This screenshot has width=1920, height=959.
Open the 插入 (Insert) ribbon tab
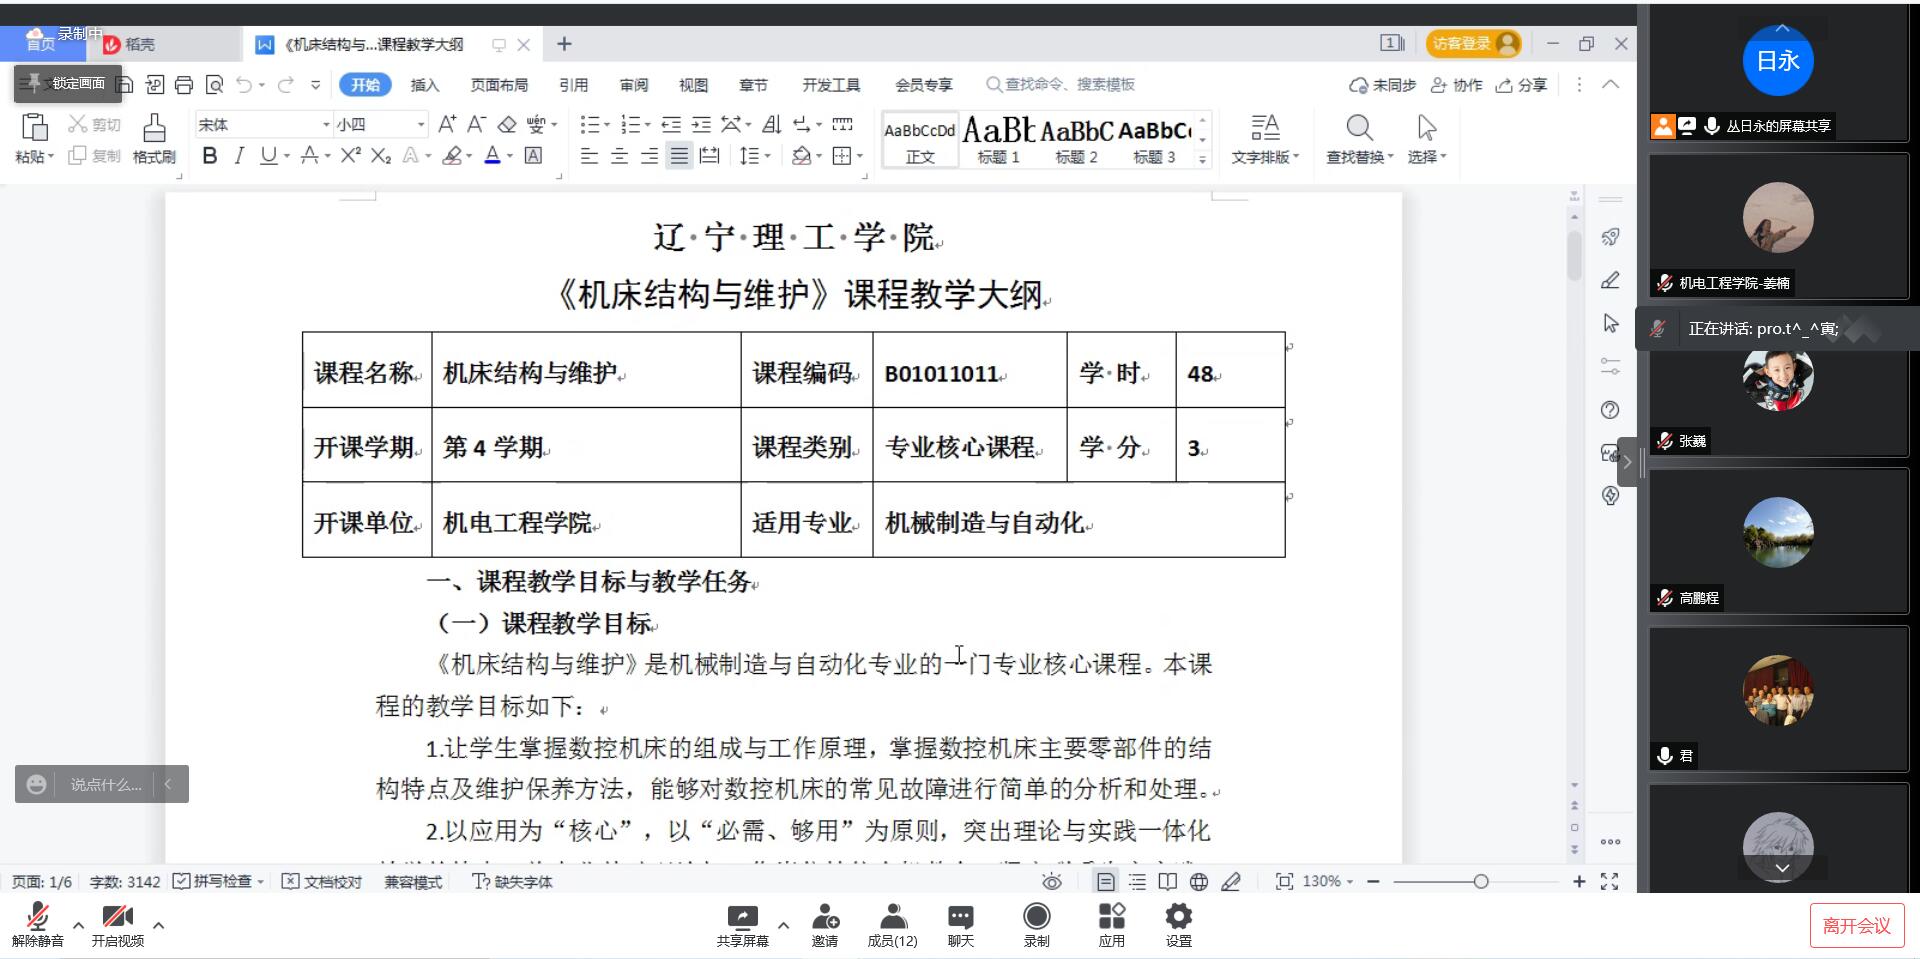coord(425,85)
